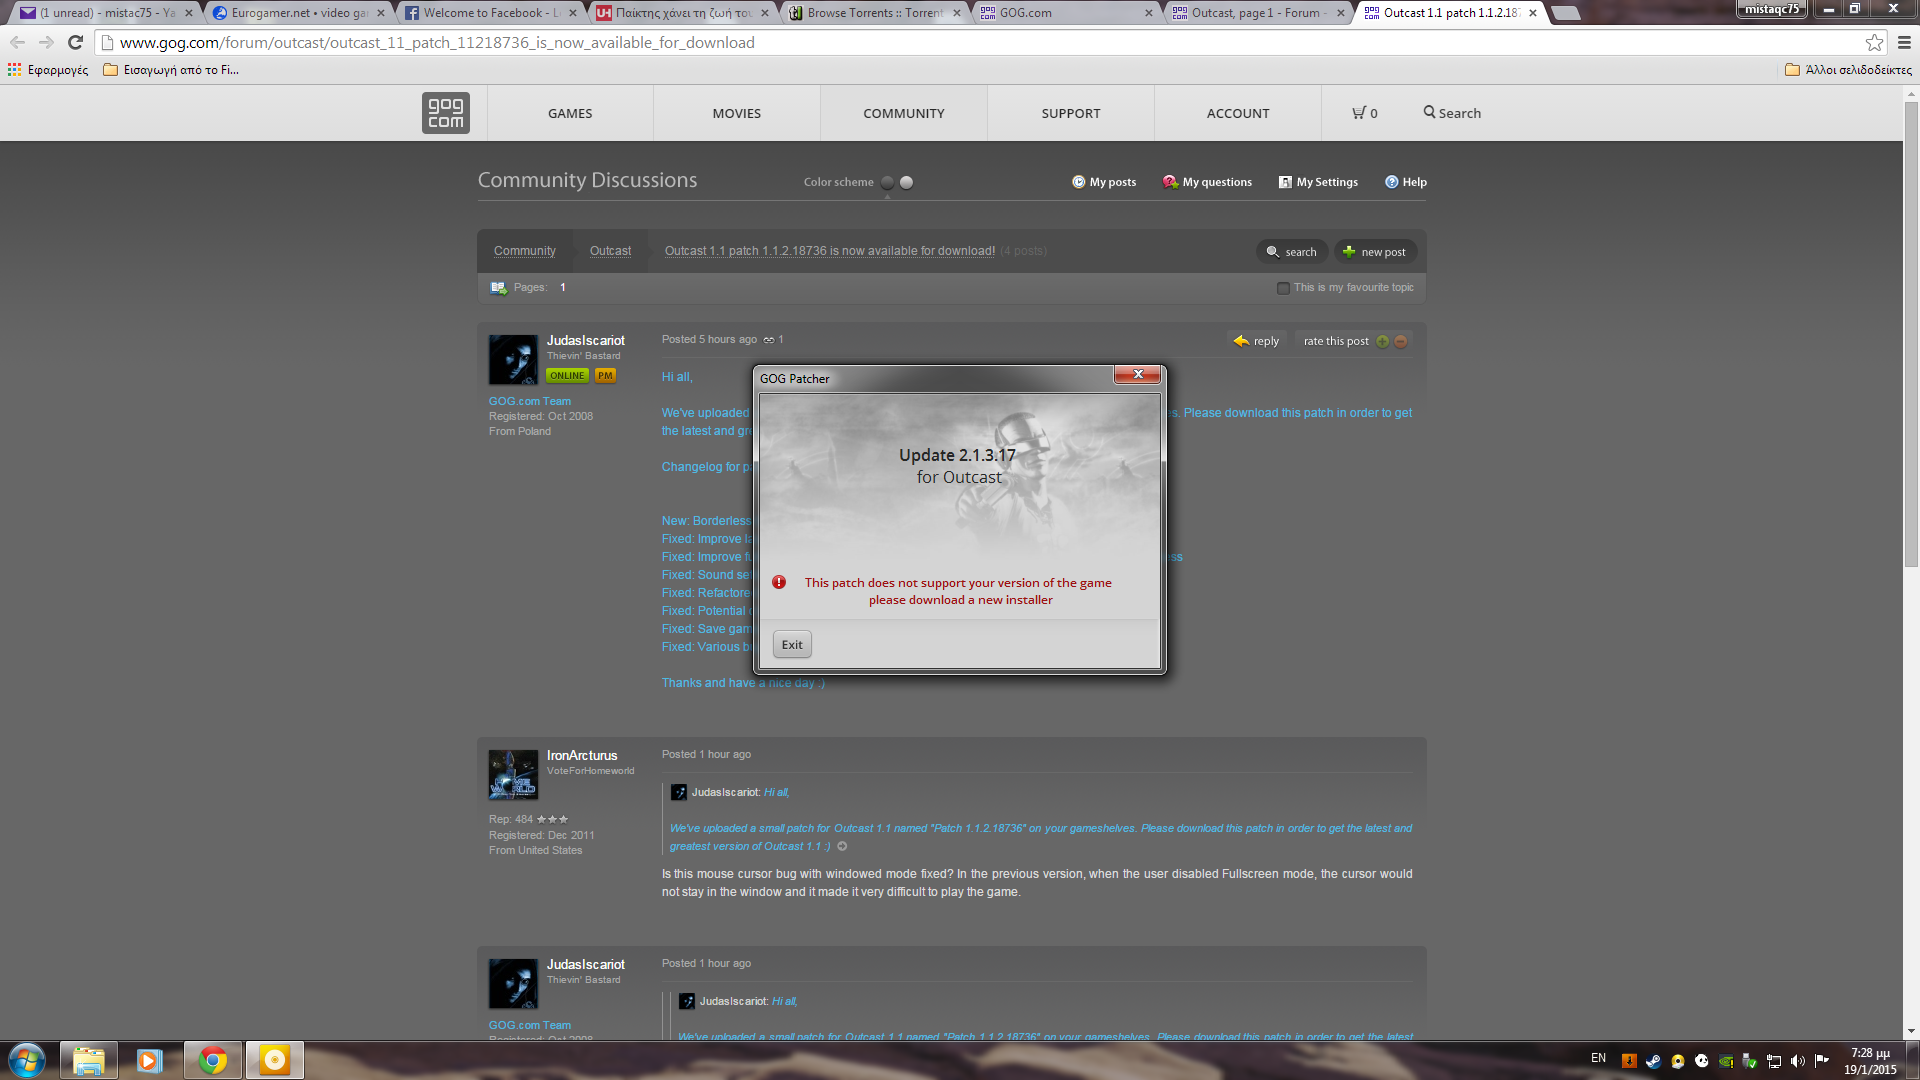This screenshot has height=1080, width=1920.
Task: Click the browser back arrow
Action: tap(17, 42)
